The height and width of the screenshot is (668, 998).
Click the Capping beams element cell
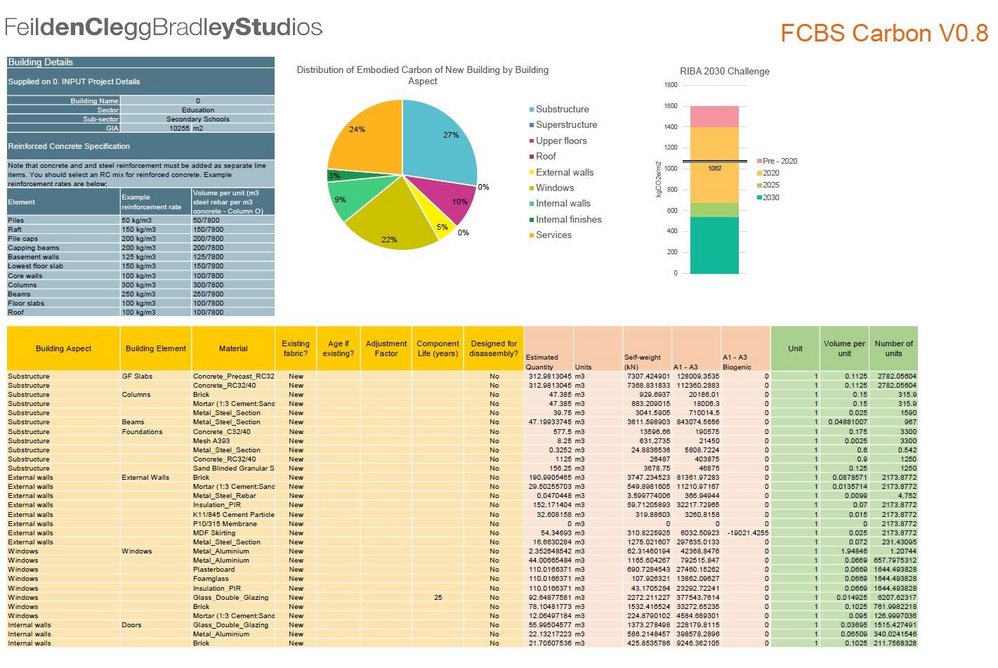[x=64, y=248]
